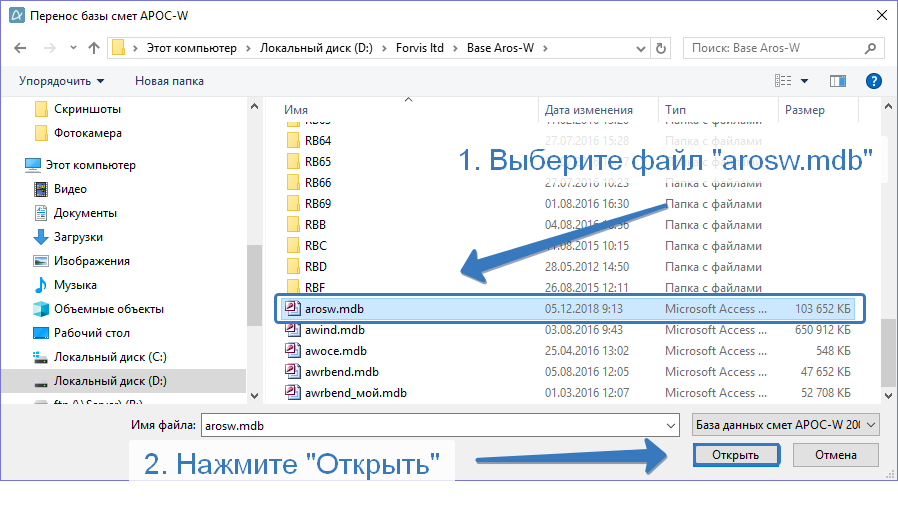
Task: Select the RBC folder
Action: (316, 246)
